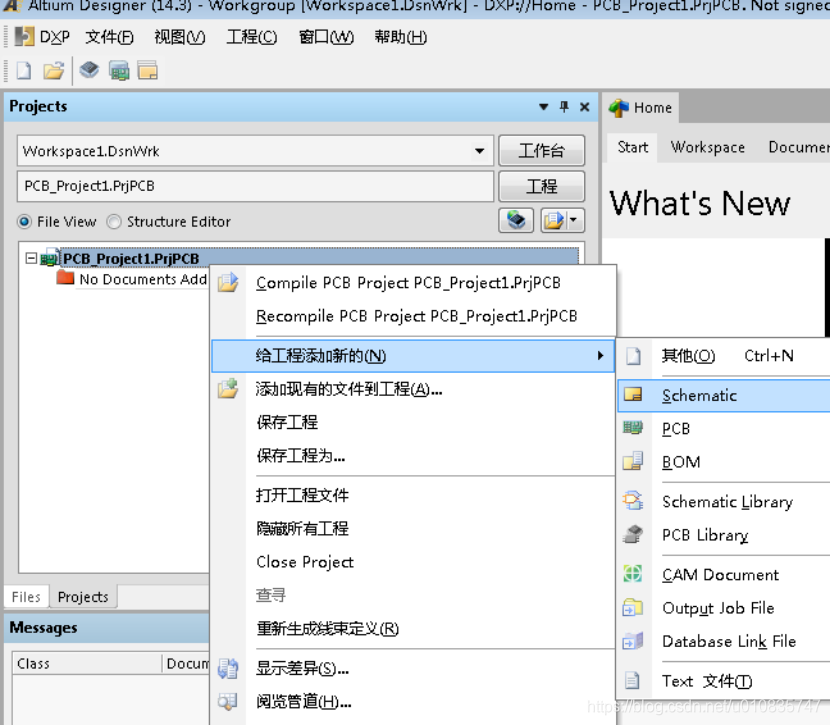Screen dimensions: 831x725
Task: Open the Projects panel options dropdown arrow
Action: [x=544, y=107]
